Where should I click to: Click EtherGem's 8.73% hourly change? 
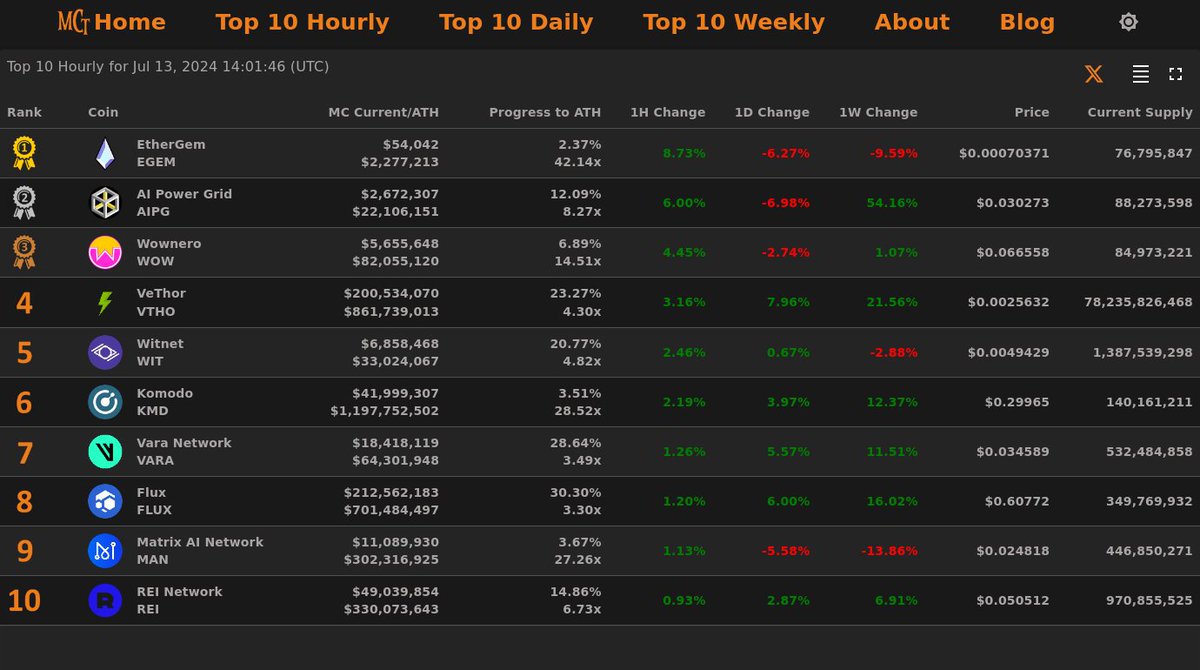tap(684, 153)
